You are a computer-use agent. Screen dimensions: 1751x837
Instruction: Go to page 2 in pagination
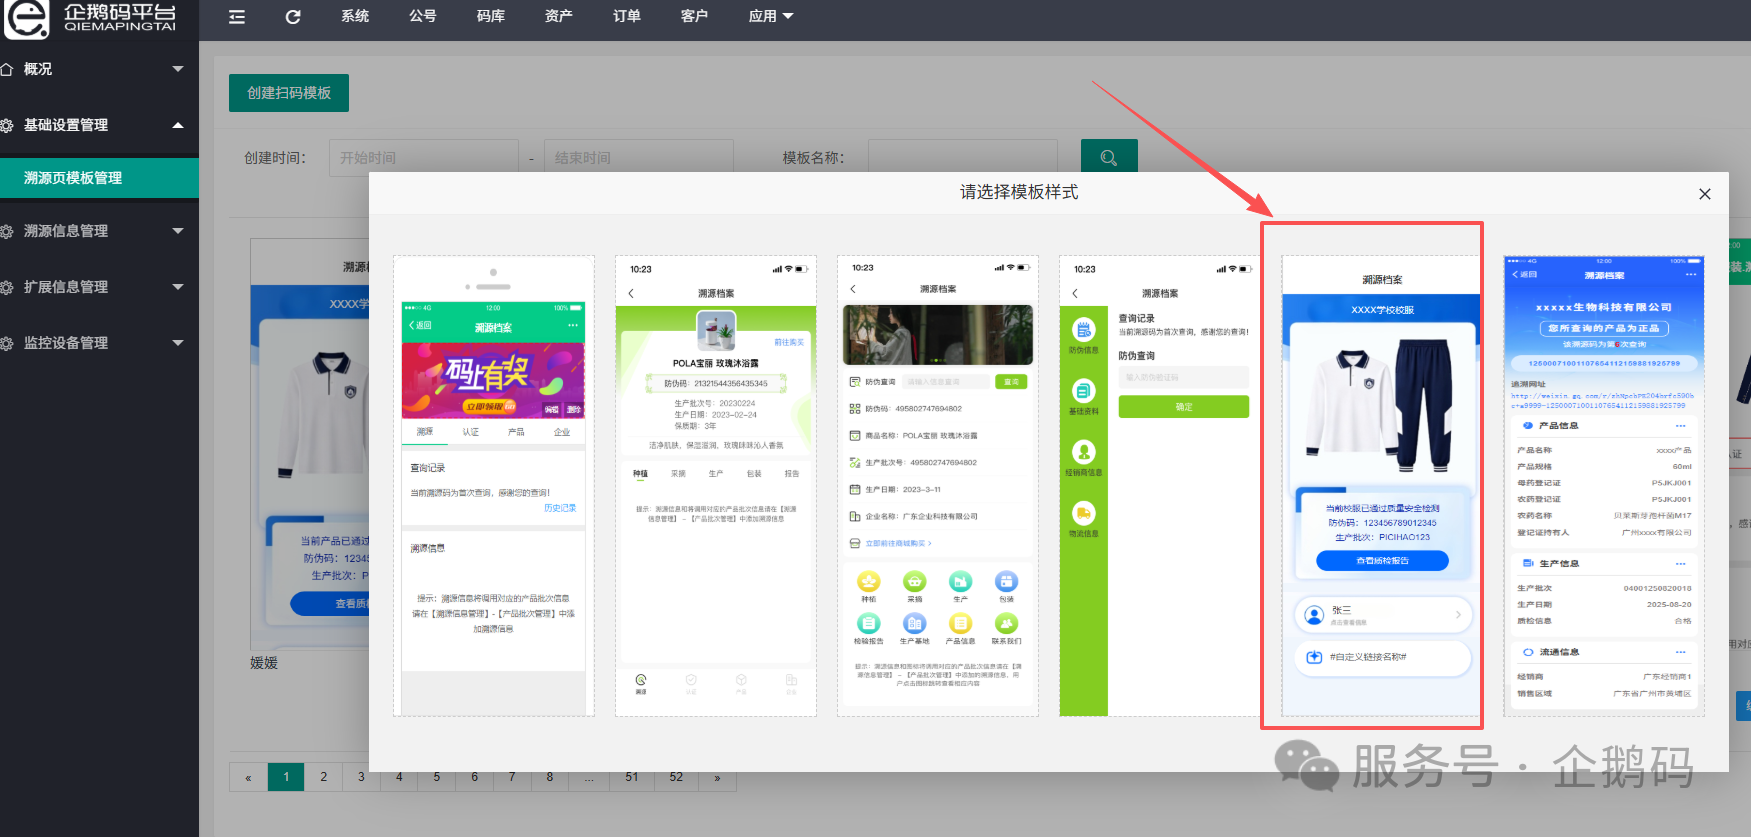pos(323,777)
